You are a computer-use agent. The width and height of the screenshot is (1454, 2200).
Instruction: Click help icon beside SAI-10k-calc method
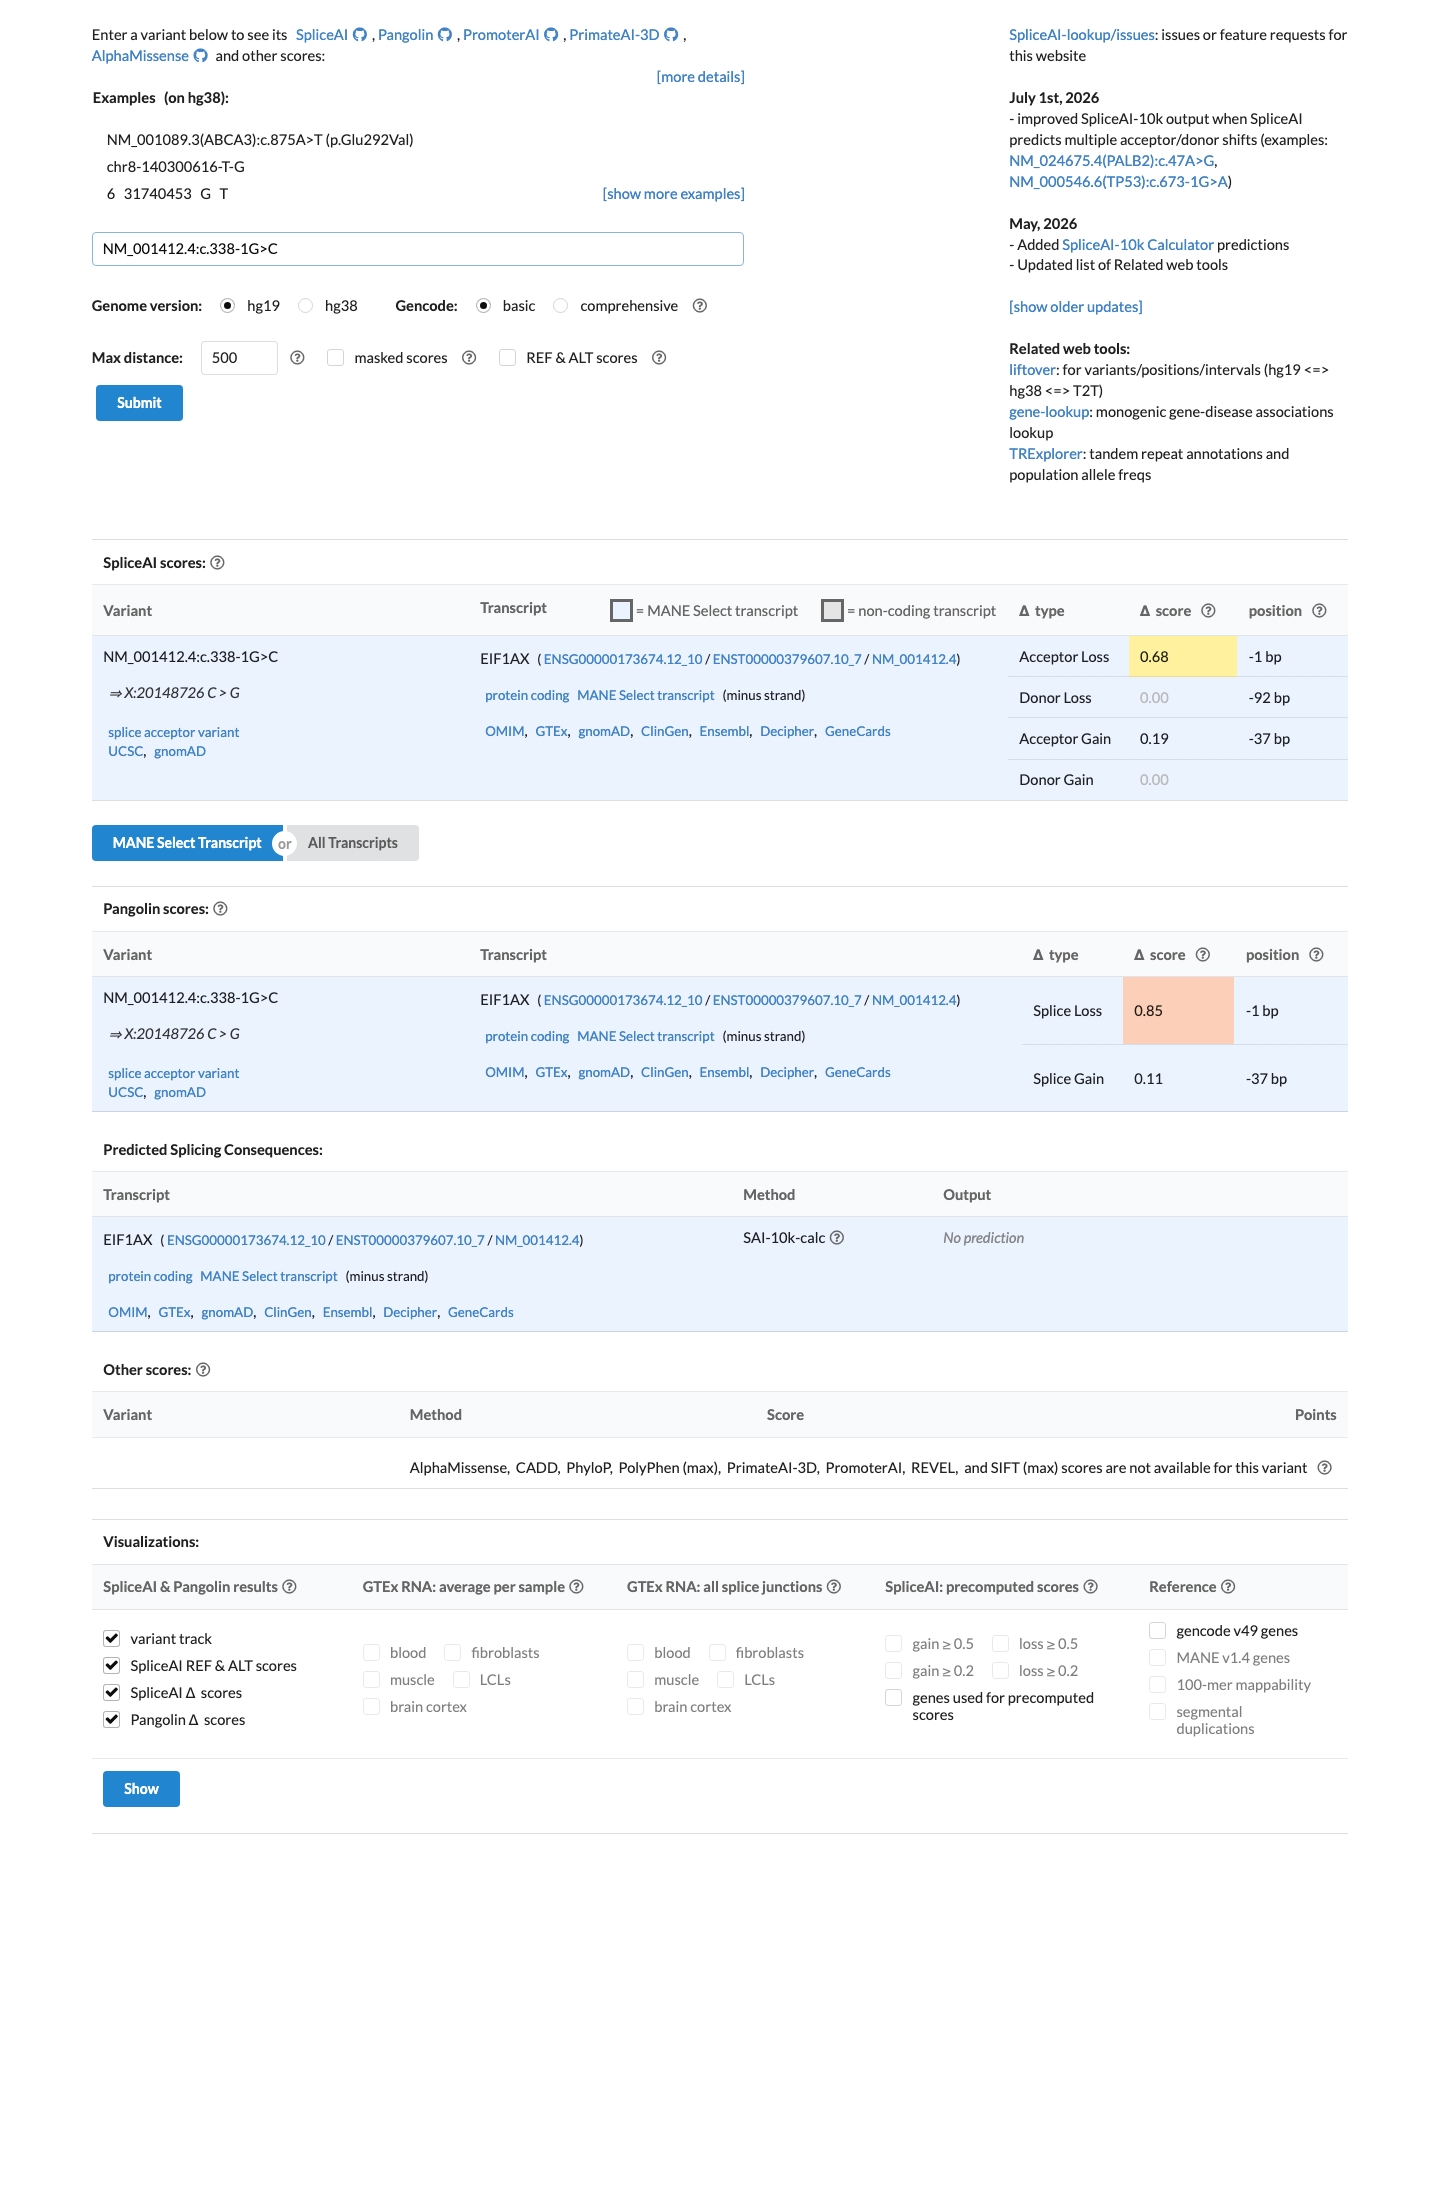(837, 1238)
